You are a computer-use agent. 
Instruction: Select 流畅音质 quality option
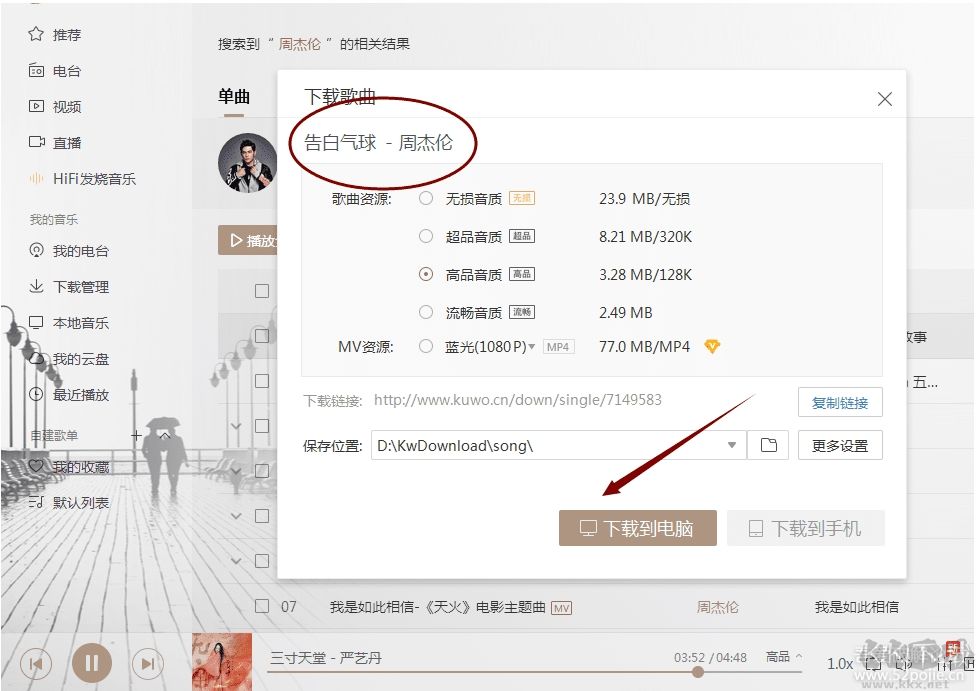[x=425, y=312]
